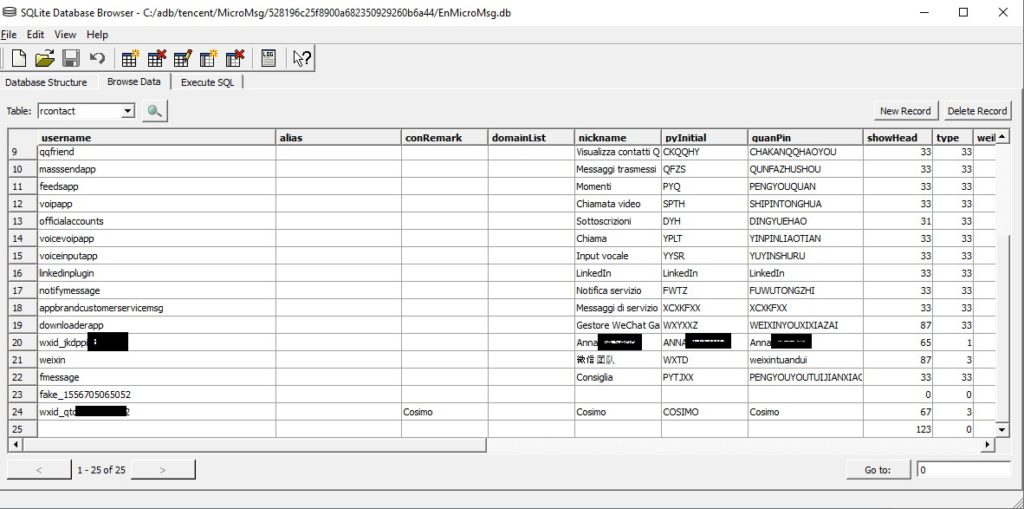Screen dimensions: 1024x509
Task: Click the Create Table toolbar icon
Action: pos(131,59)
